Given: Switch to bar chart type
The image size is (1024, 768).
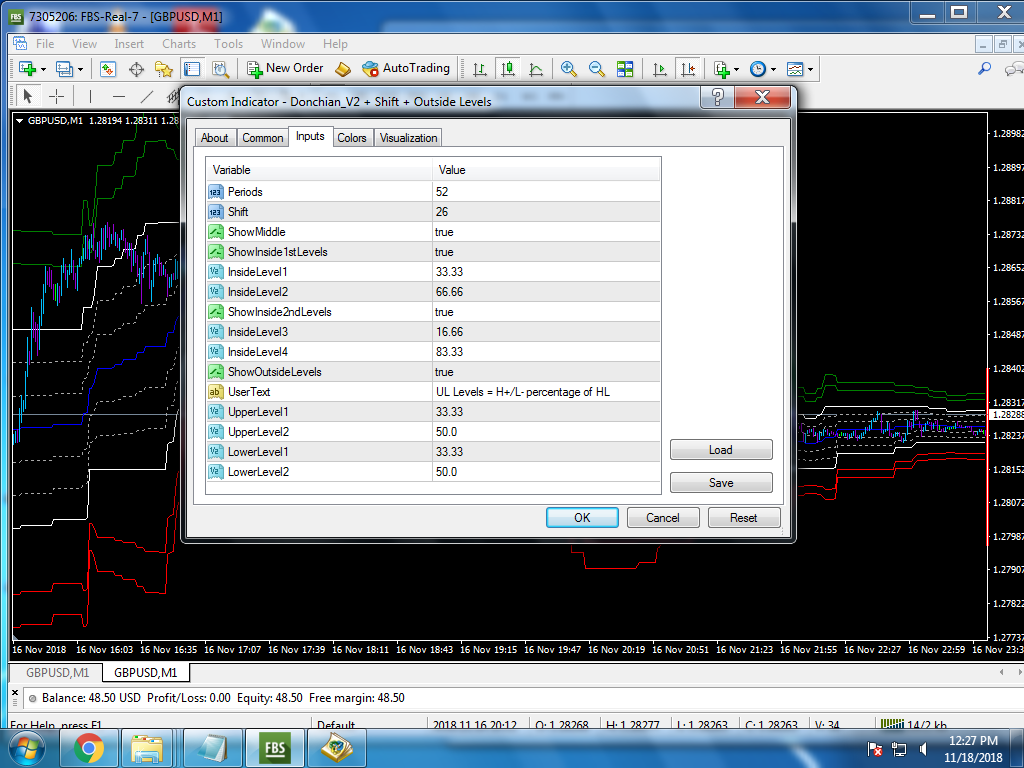Looking at the screenshot, I should click(480, 69).
